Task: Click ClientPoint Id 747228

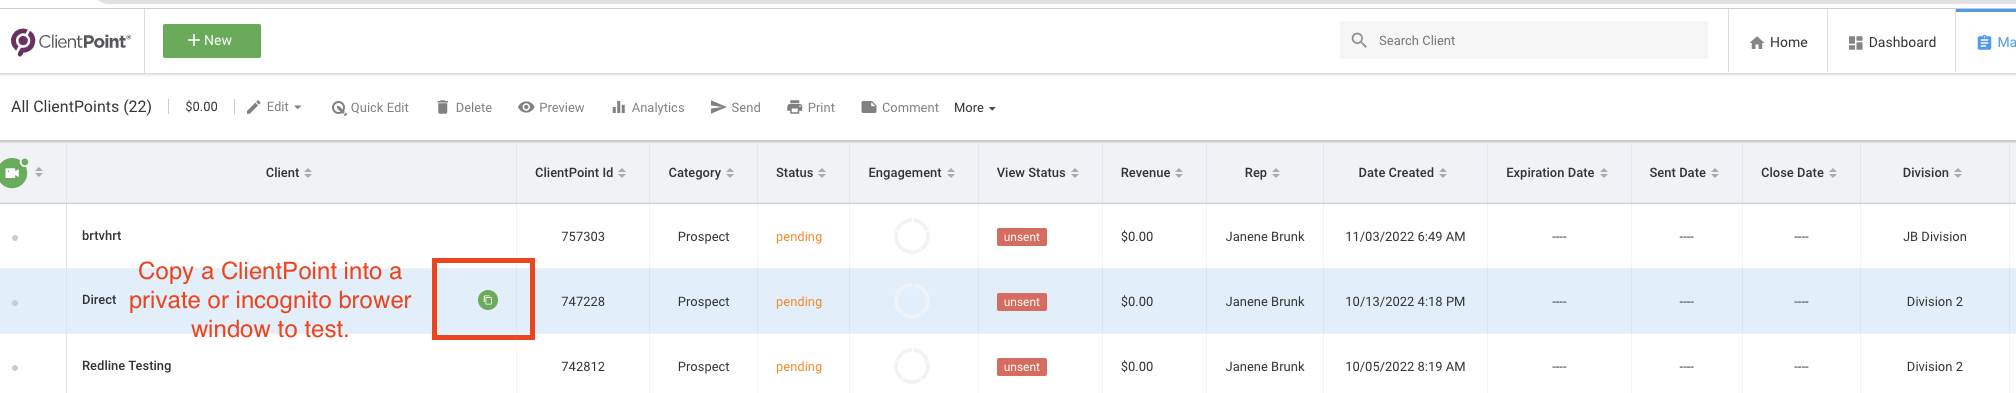Action: point(583,302)
